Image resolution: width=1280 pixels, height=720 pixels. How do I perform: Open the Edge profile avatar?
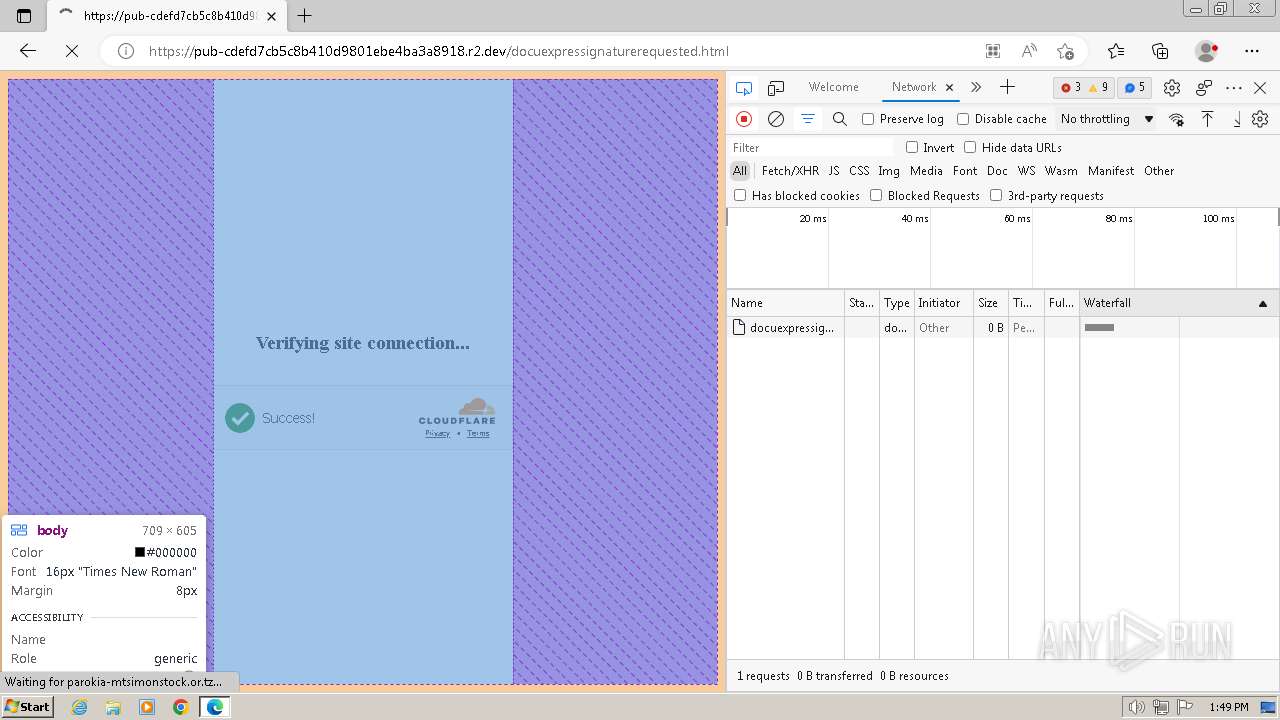1207,51
